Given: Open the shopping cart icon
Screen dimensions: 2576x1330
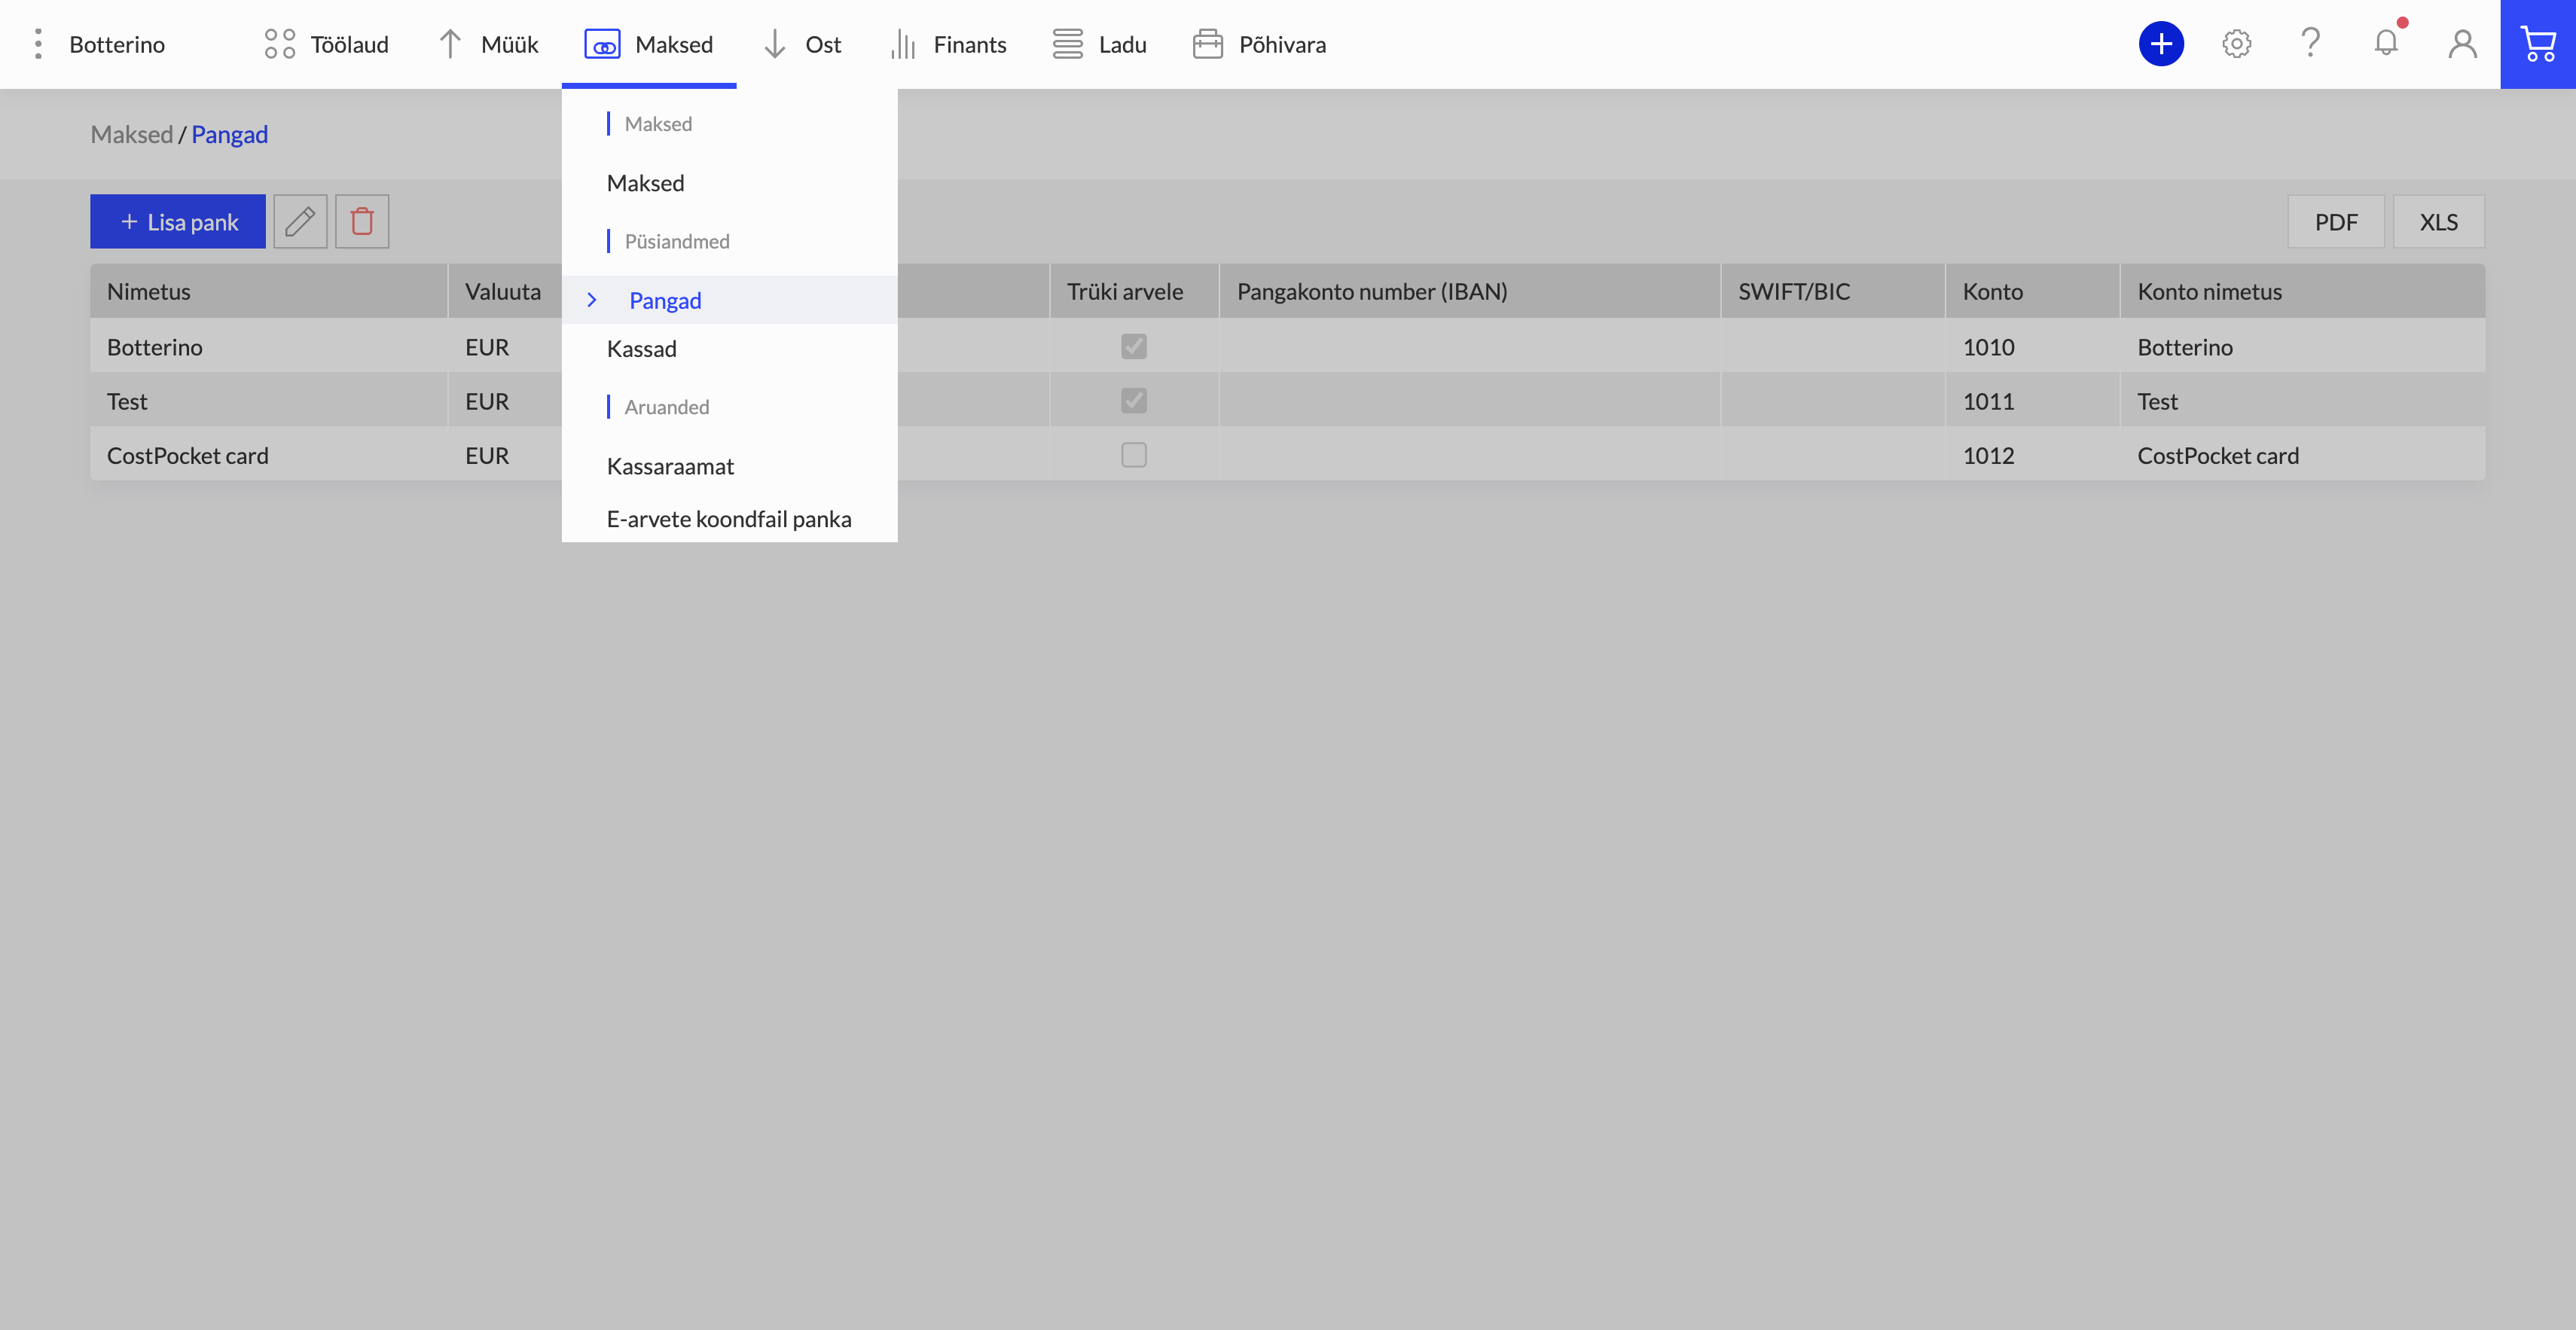Looking at the screenshot, I should click(2538, 44).
